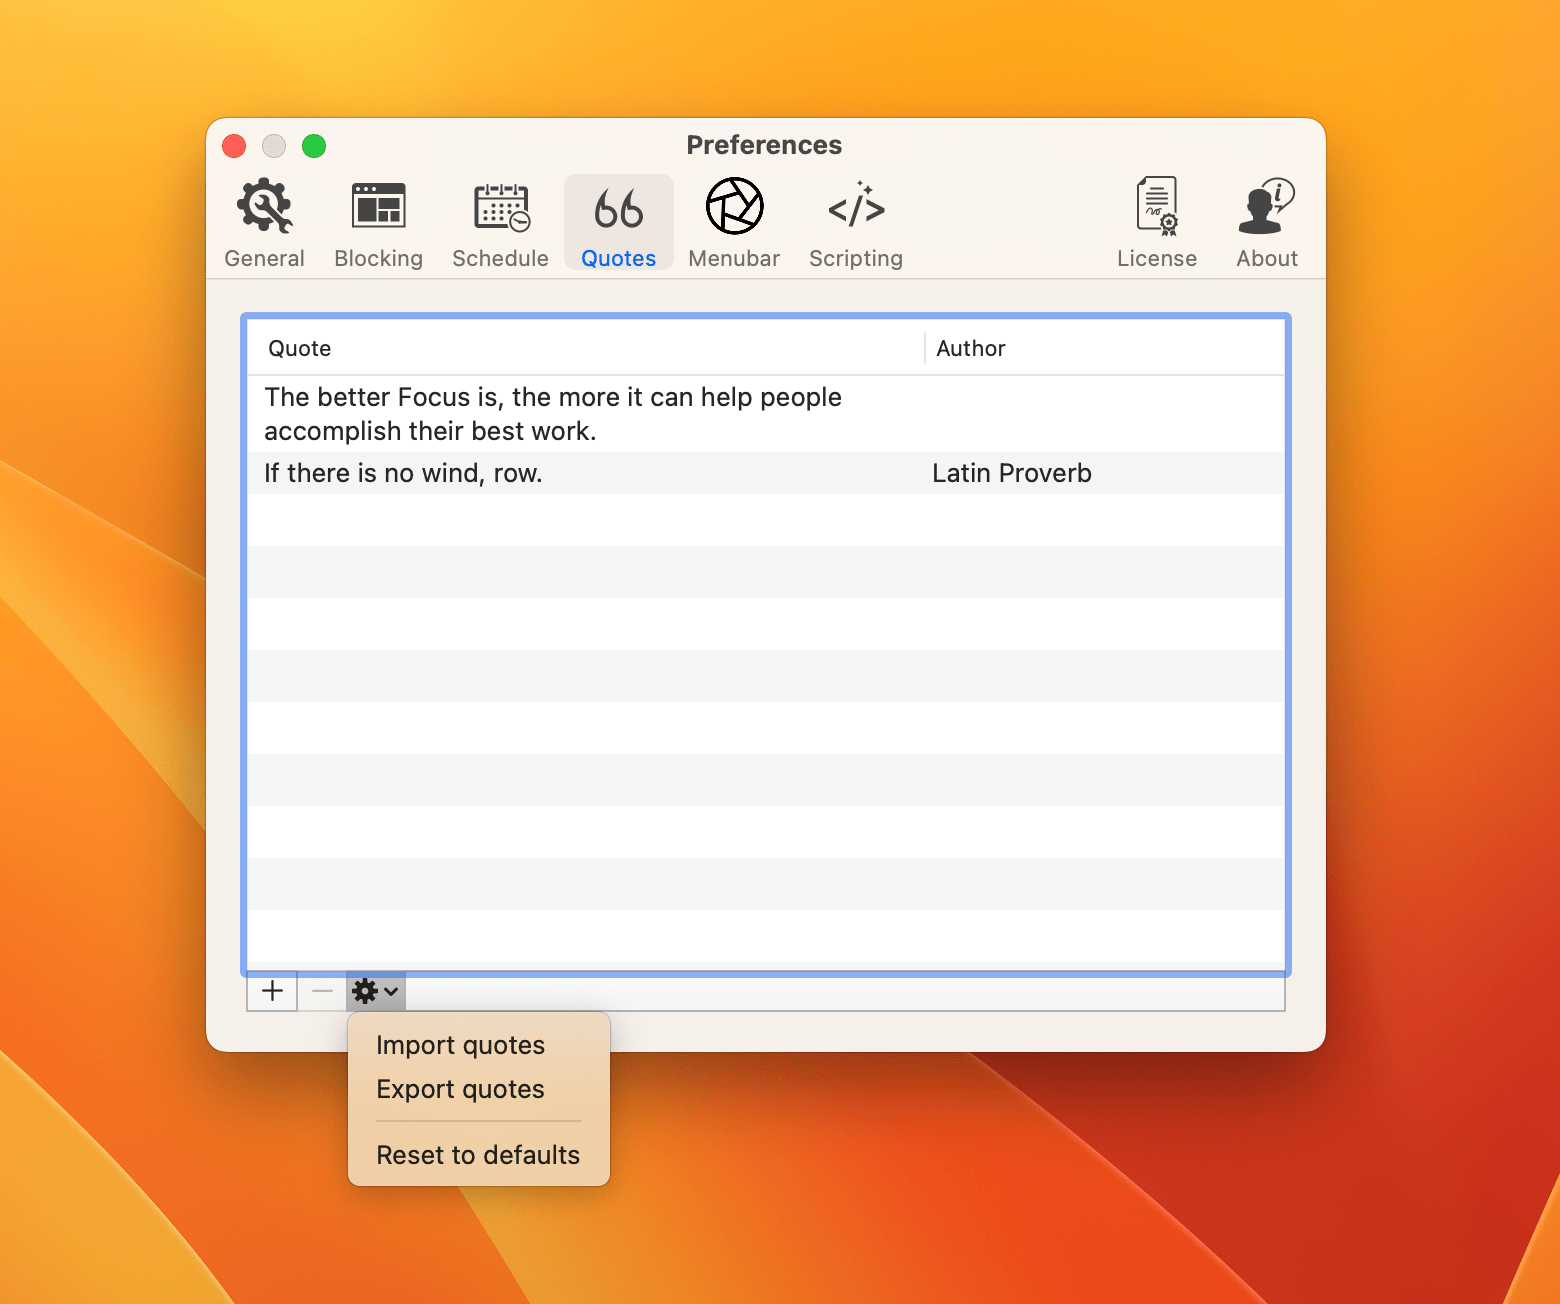Image resolution: width=1560 pixels, height=1304 pixels.
Task: Choose Reset to defaults menu item
Action: pyautogui.click(x=479, y=1155)
